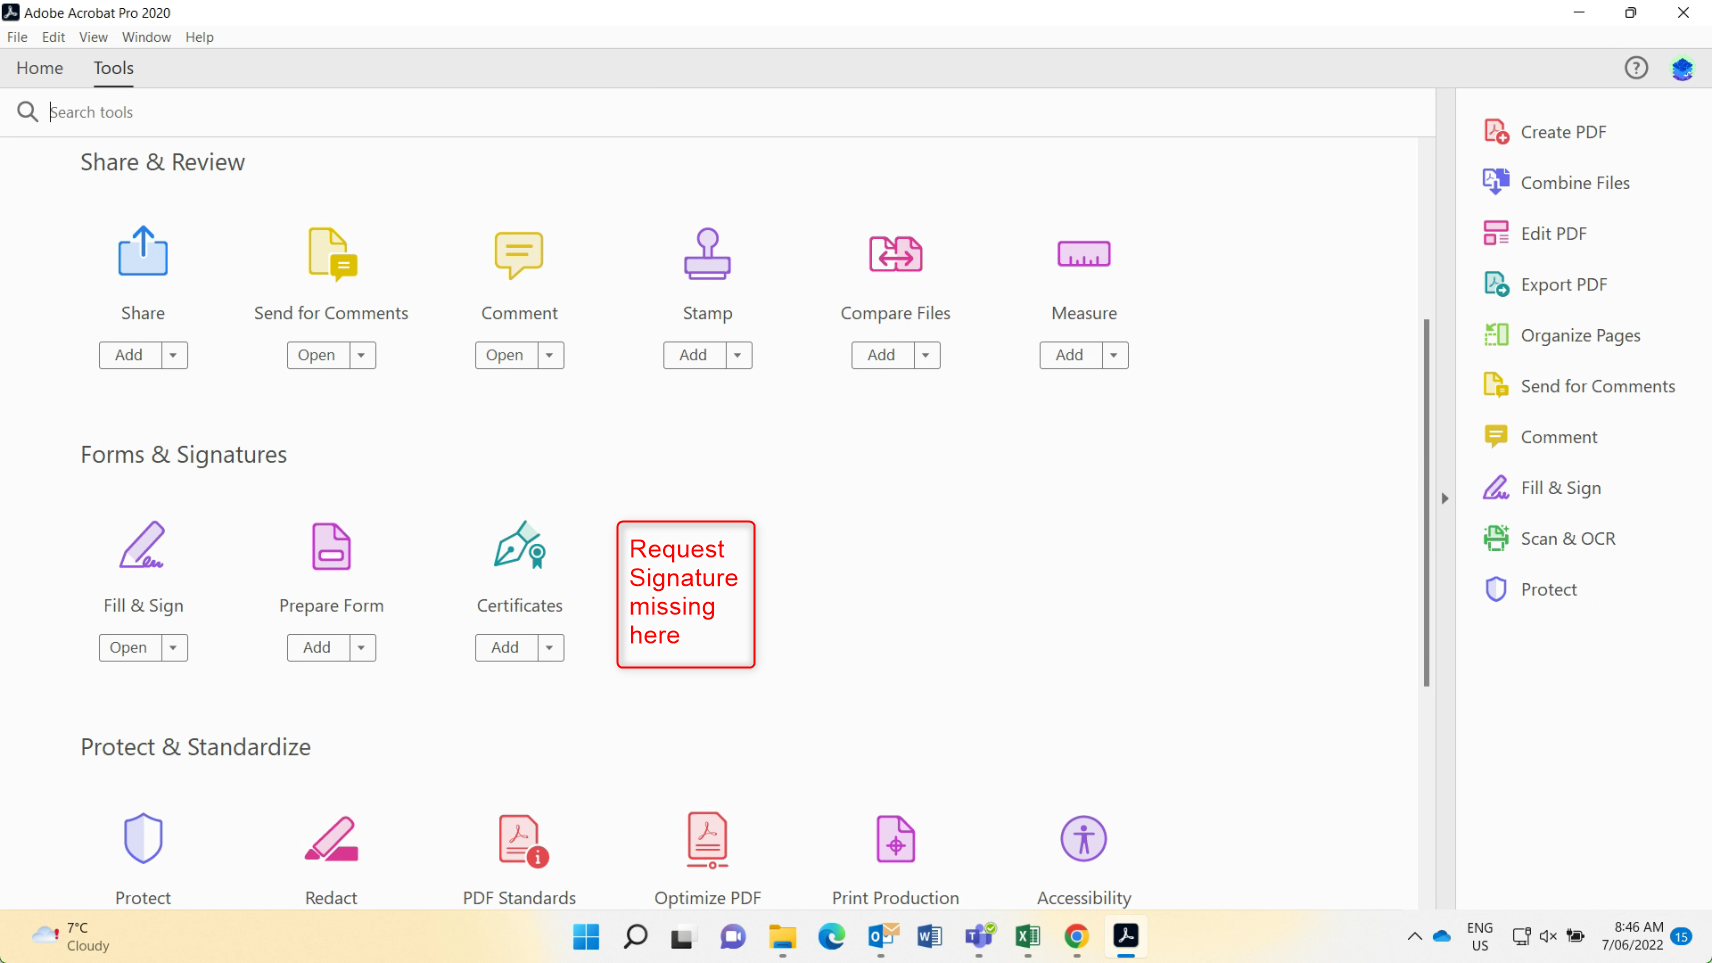Open the View menu
The image size is (1712, 963).
93,37
